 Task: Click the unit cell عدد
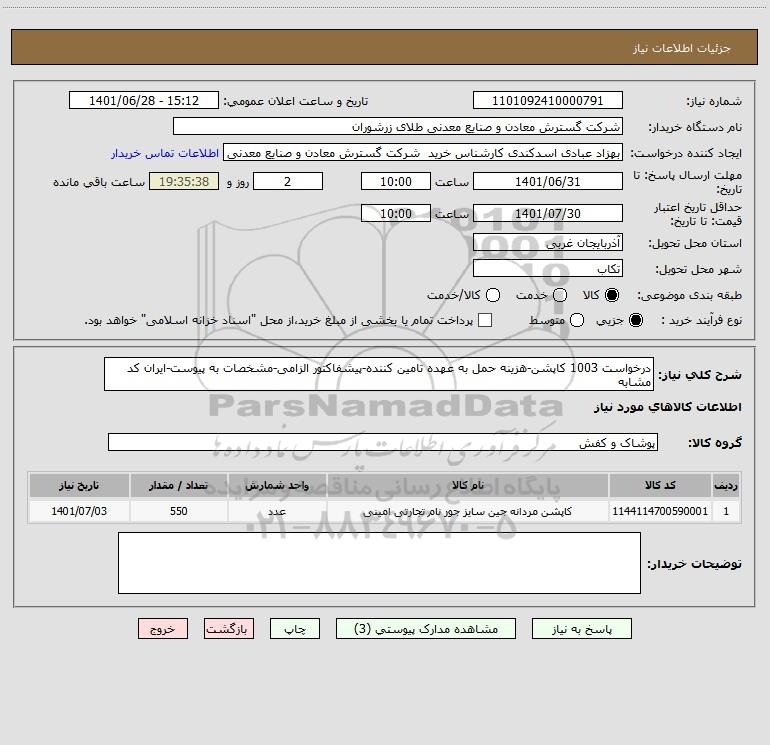(277, 511)
